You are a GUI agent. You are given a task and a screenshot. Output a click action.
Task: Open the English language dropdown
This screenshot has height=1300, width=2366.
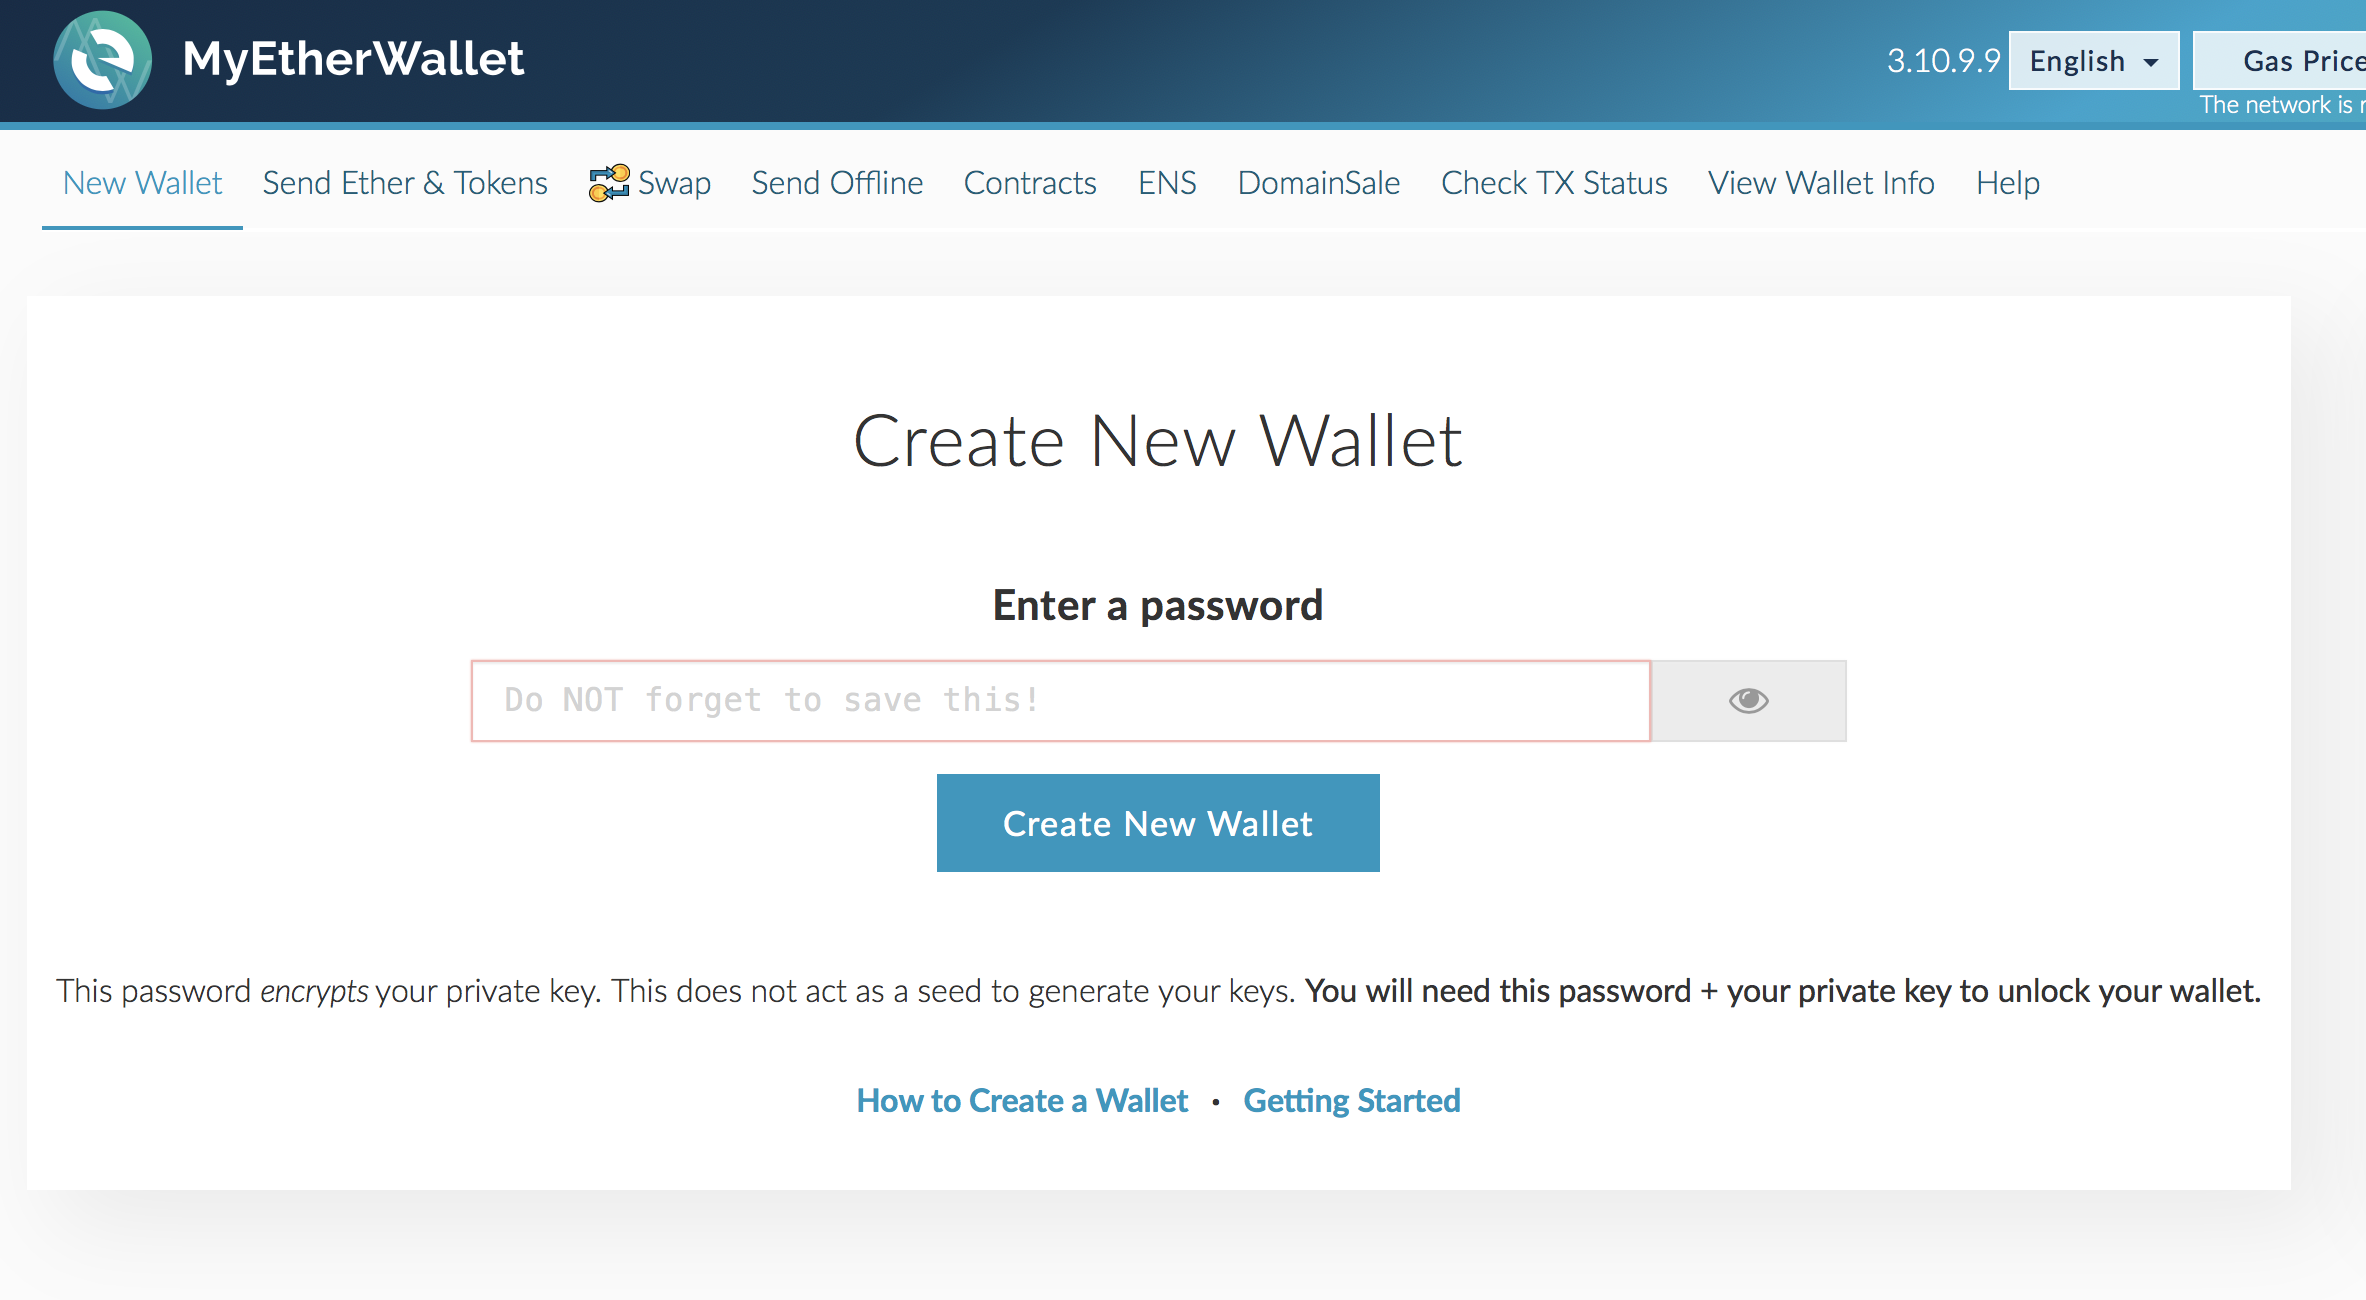pyautogui.click(x=2091, y=61)
